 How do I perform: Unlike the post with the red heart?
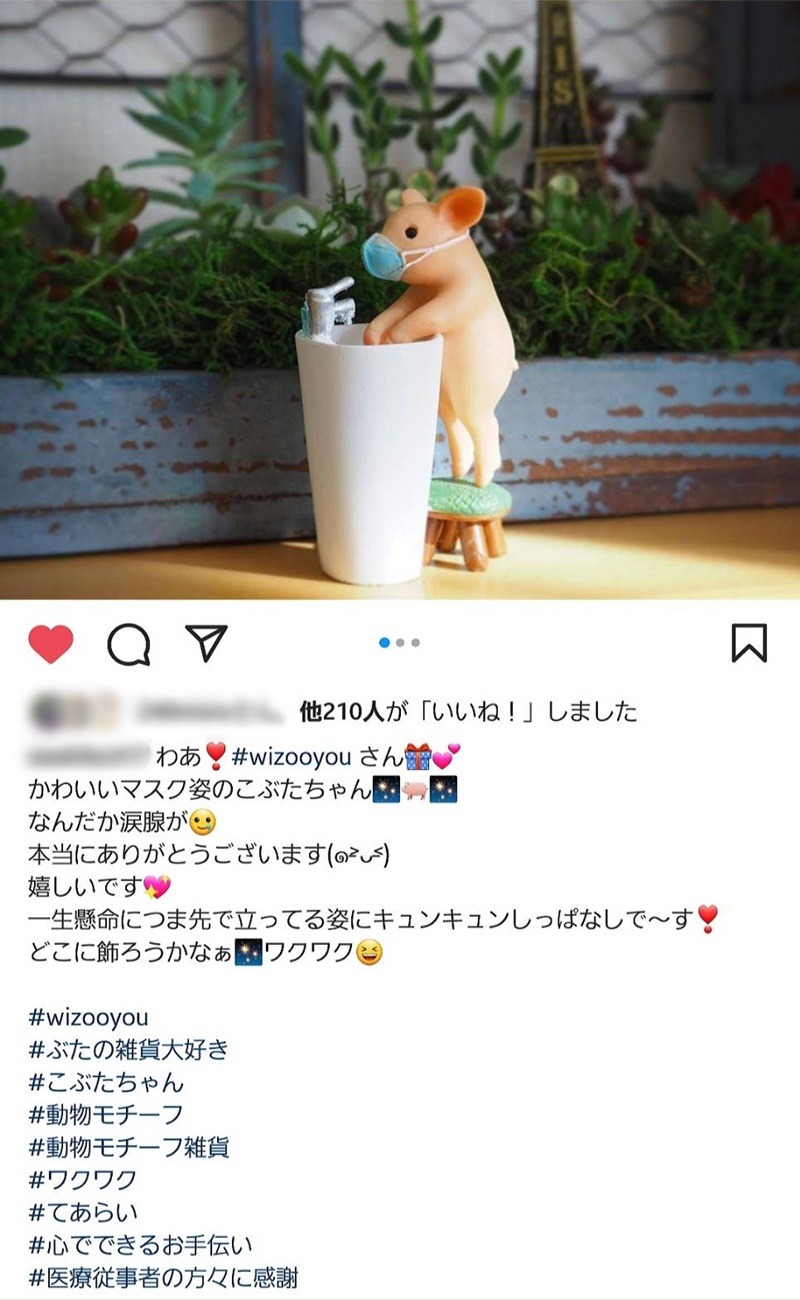pyautogui.click(x=51, y=644)
